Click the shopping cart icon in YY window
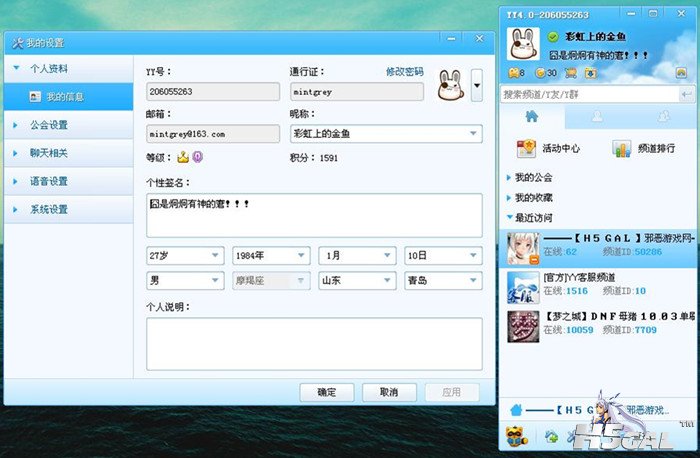Screen dimensions: 700x458 tap(571, 73)
